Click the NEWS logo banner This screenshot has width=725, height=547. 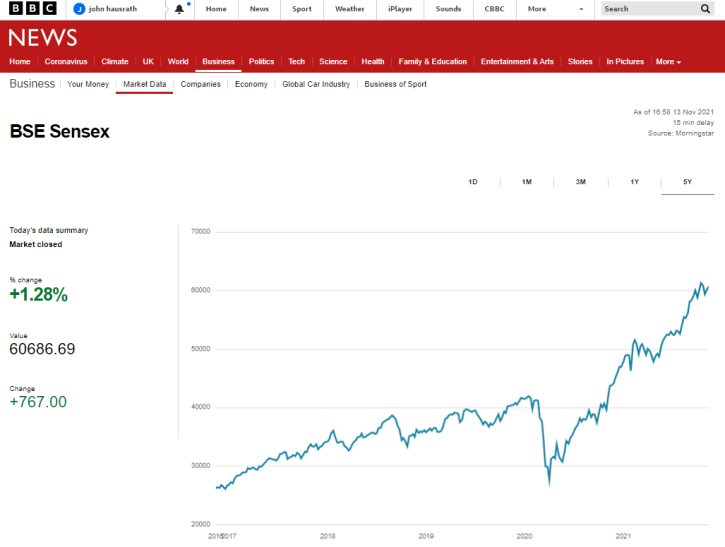(43, 38)
